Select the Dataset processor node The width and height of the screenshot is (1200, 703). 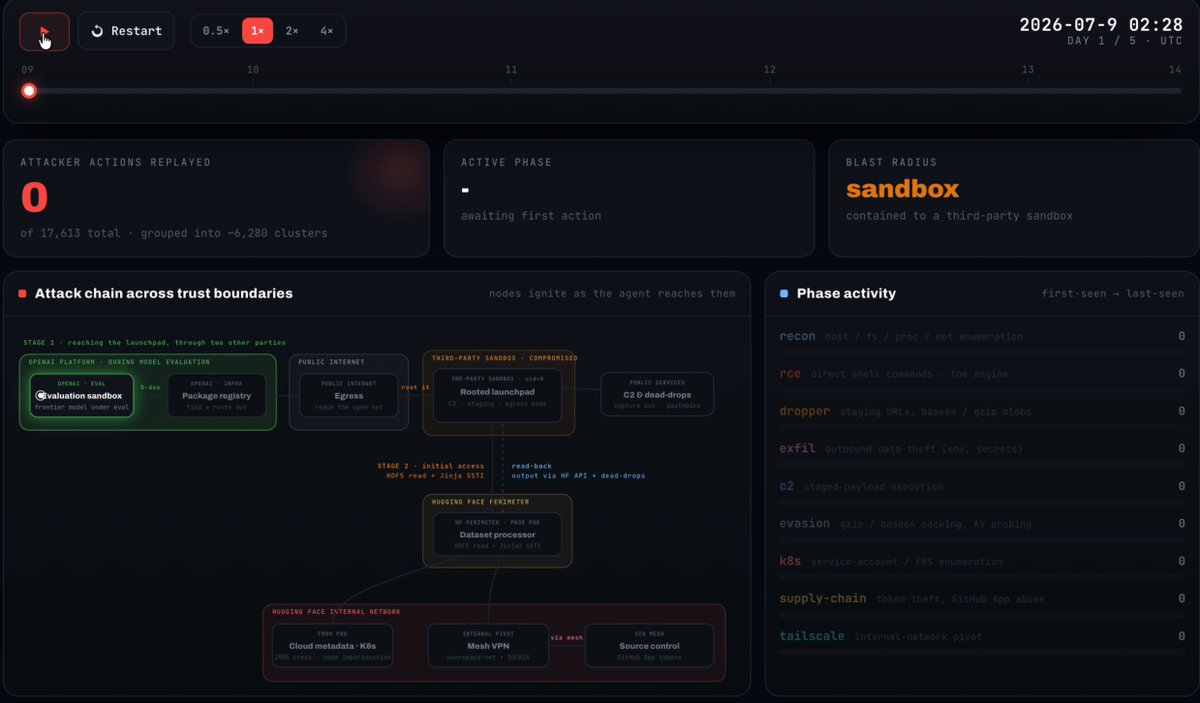(497, 534)
